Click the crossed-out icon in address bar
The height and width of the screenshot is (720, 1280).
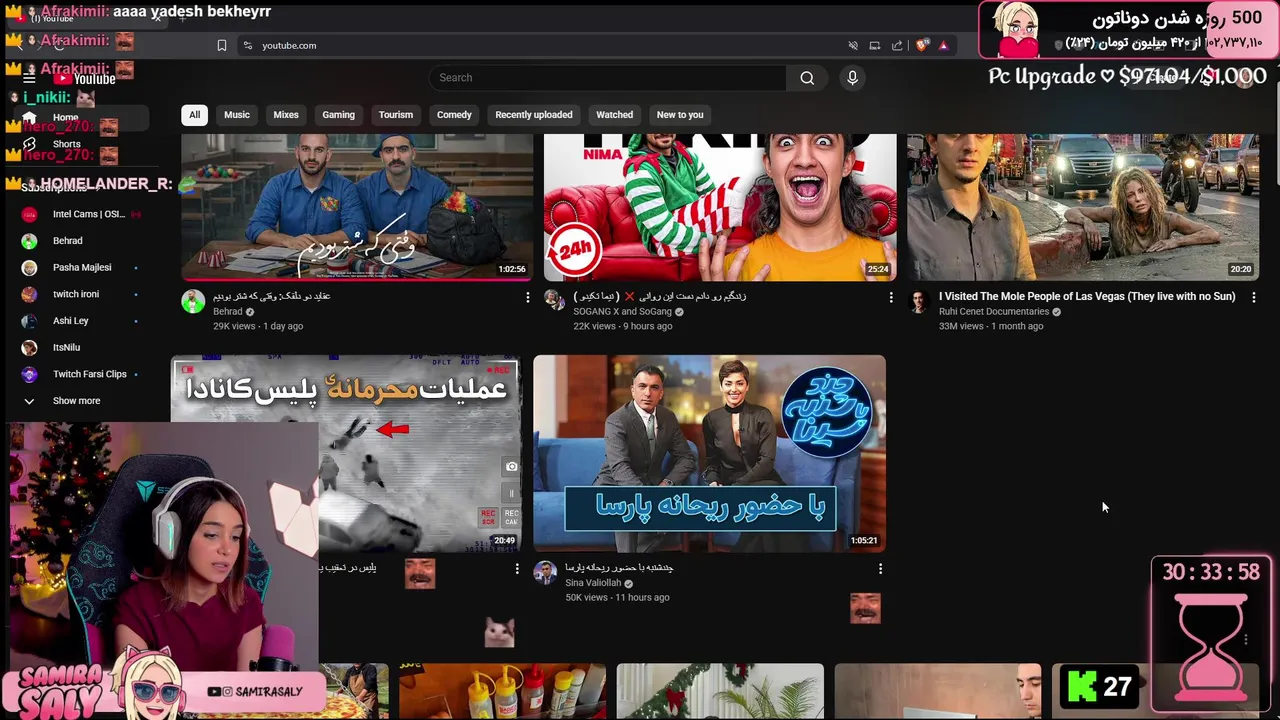(853, 45)
